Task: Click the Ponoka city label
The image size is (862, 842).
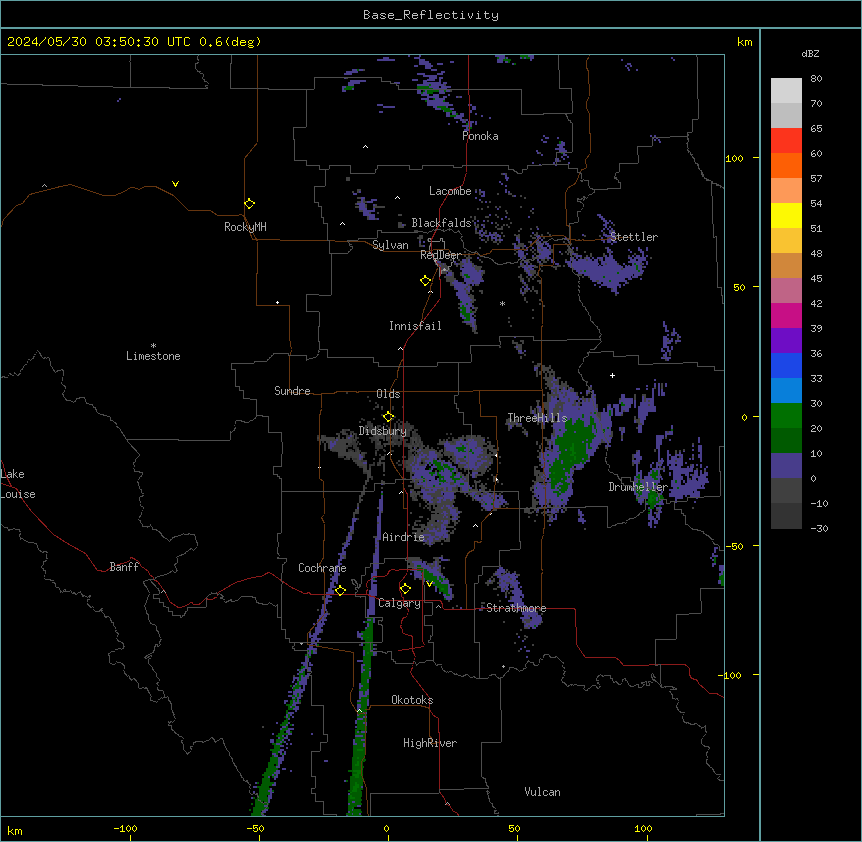Action: 480,136
